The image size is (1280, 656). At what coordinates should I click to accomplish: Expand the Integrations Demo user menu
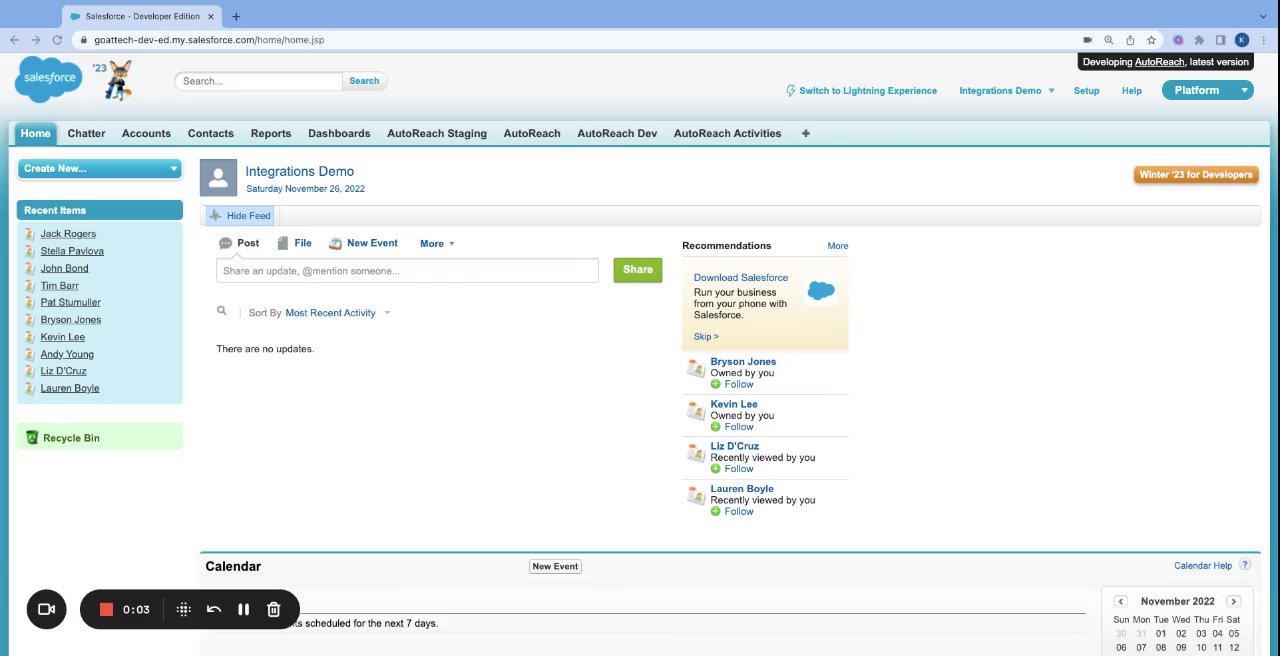tap(1007, 90)
